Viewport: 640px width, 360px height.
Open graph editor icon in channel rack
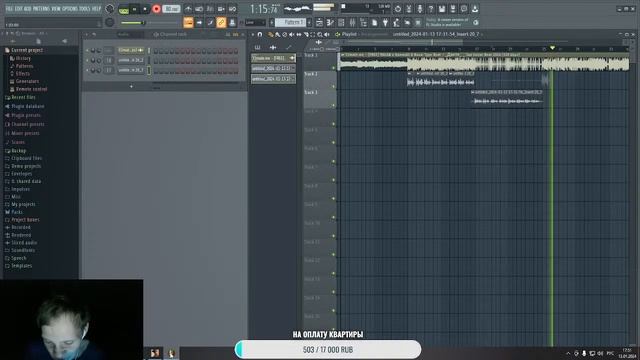228,35
